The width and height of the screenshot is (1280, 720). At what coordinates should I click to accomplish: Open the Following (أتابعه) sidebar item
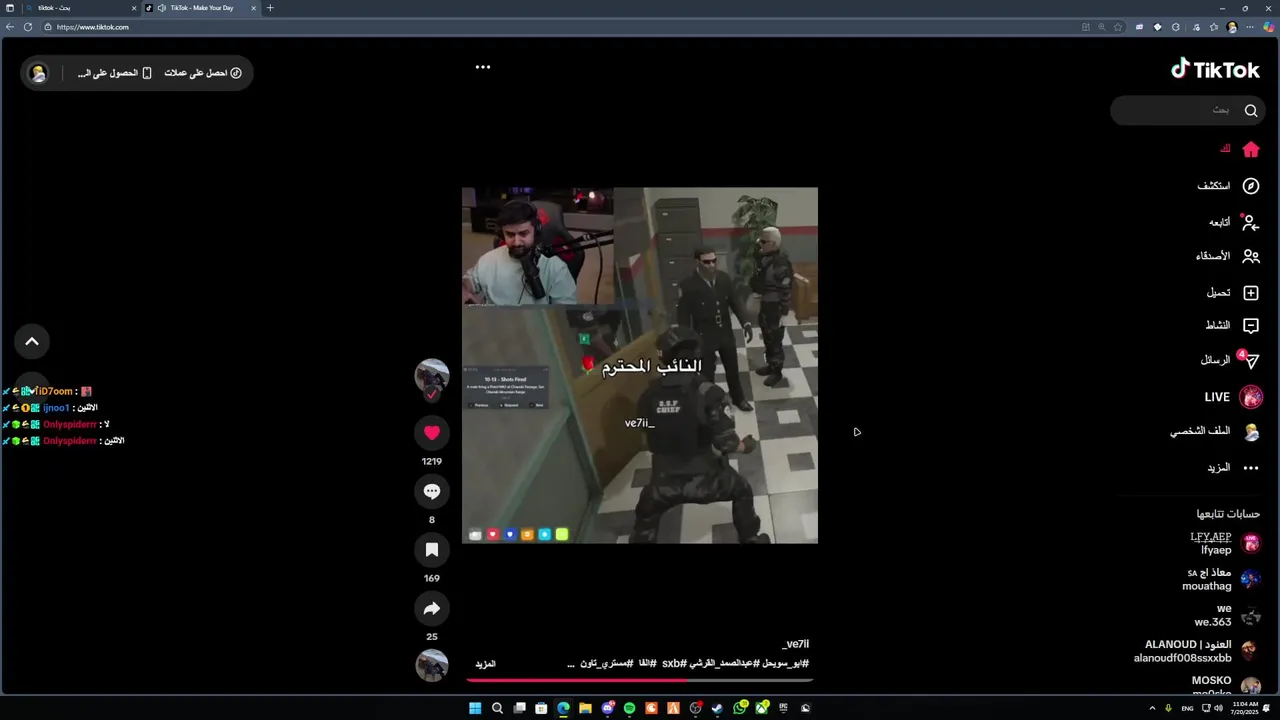[x=1233, y=222]
